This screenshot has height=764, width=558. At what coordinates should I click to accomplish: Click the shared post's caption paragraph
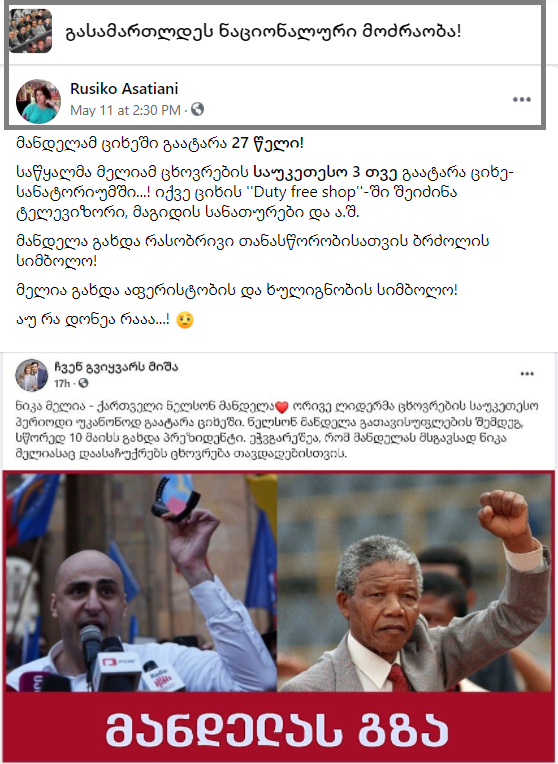click(x=277, y=430)
